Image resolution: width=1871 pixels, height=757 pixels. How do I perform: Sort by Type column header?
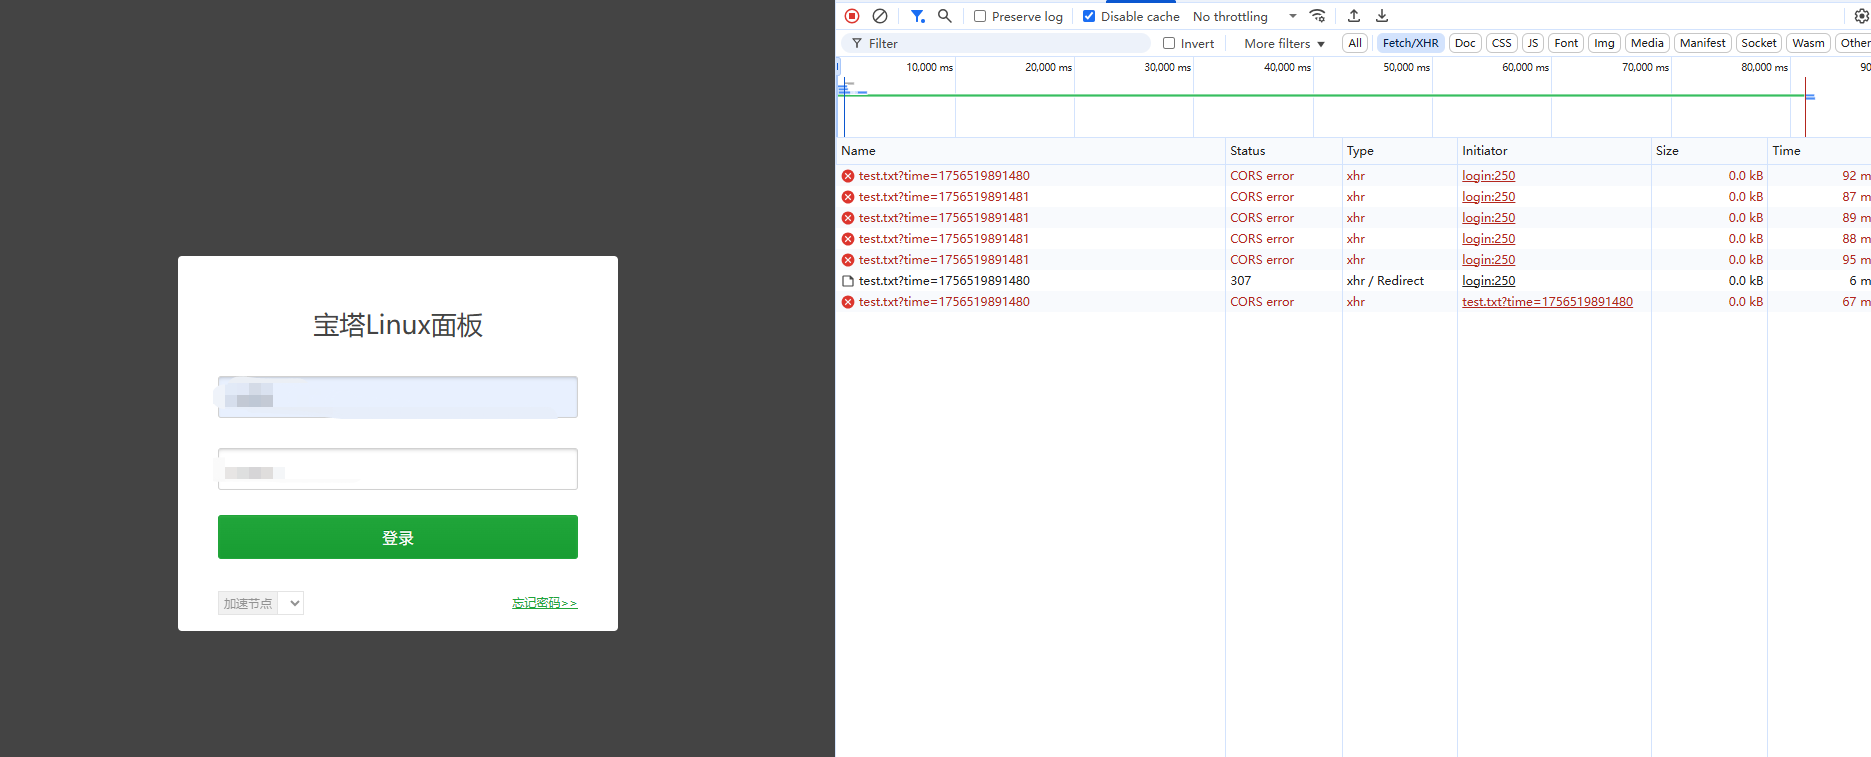point(1399,151)
